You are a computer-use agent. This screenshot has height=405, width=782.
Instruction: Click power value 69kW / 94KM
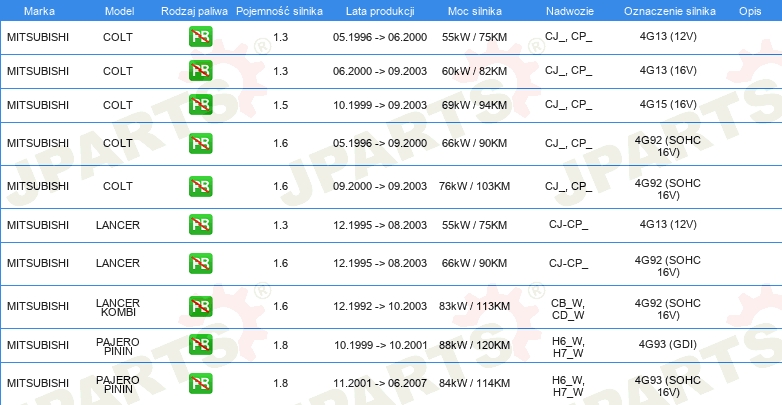tap(474, 105)
